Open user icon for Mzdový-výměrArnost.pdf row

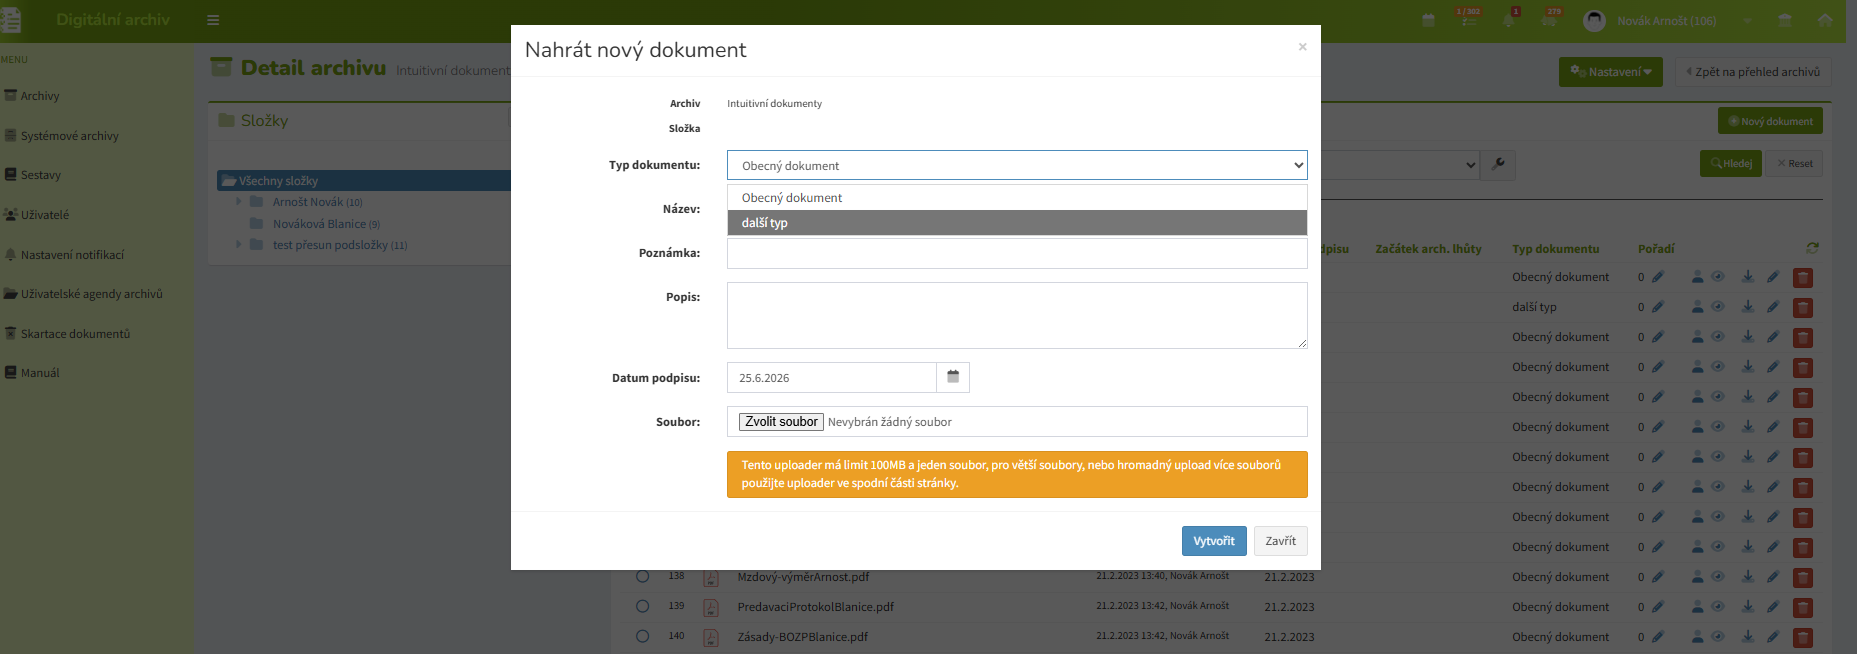pyautogui.click(x=1697, y=577)
